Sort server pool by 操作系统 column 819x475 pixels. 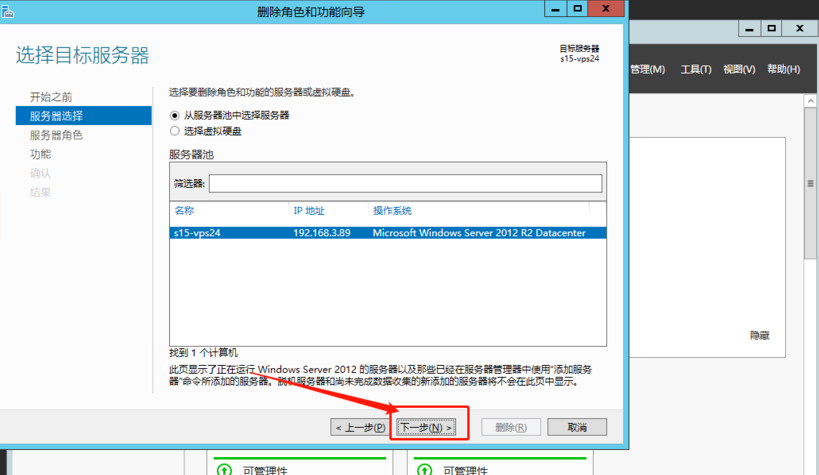point(392,211)
